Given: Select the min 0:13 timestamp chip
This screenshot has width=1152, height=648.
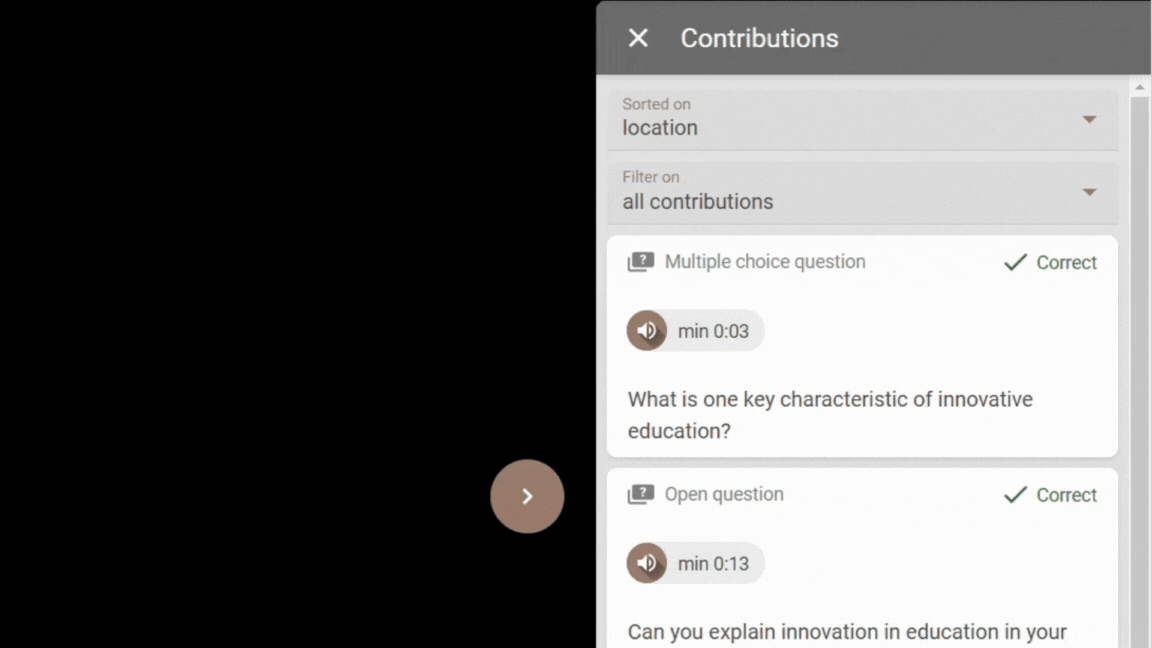Looking at the screenshot, I should (x=695, y=564).
